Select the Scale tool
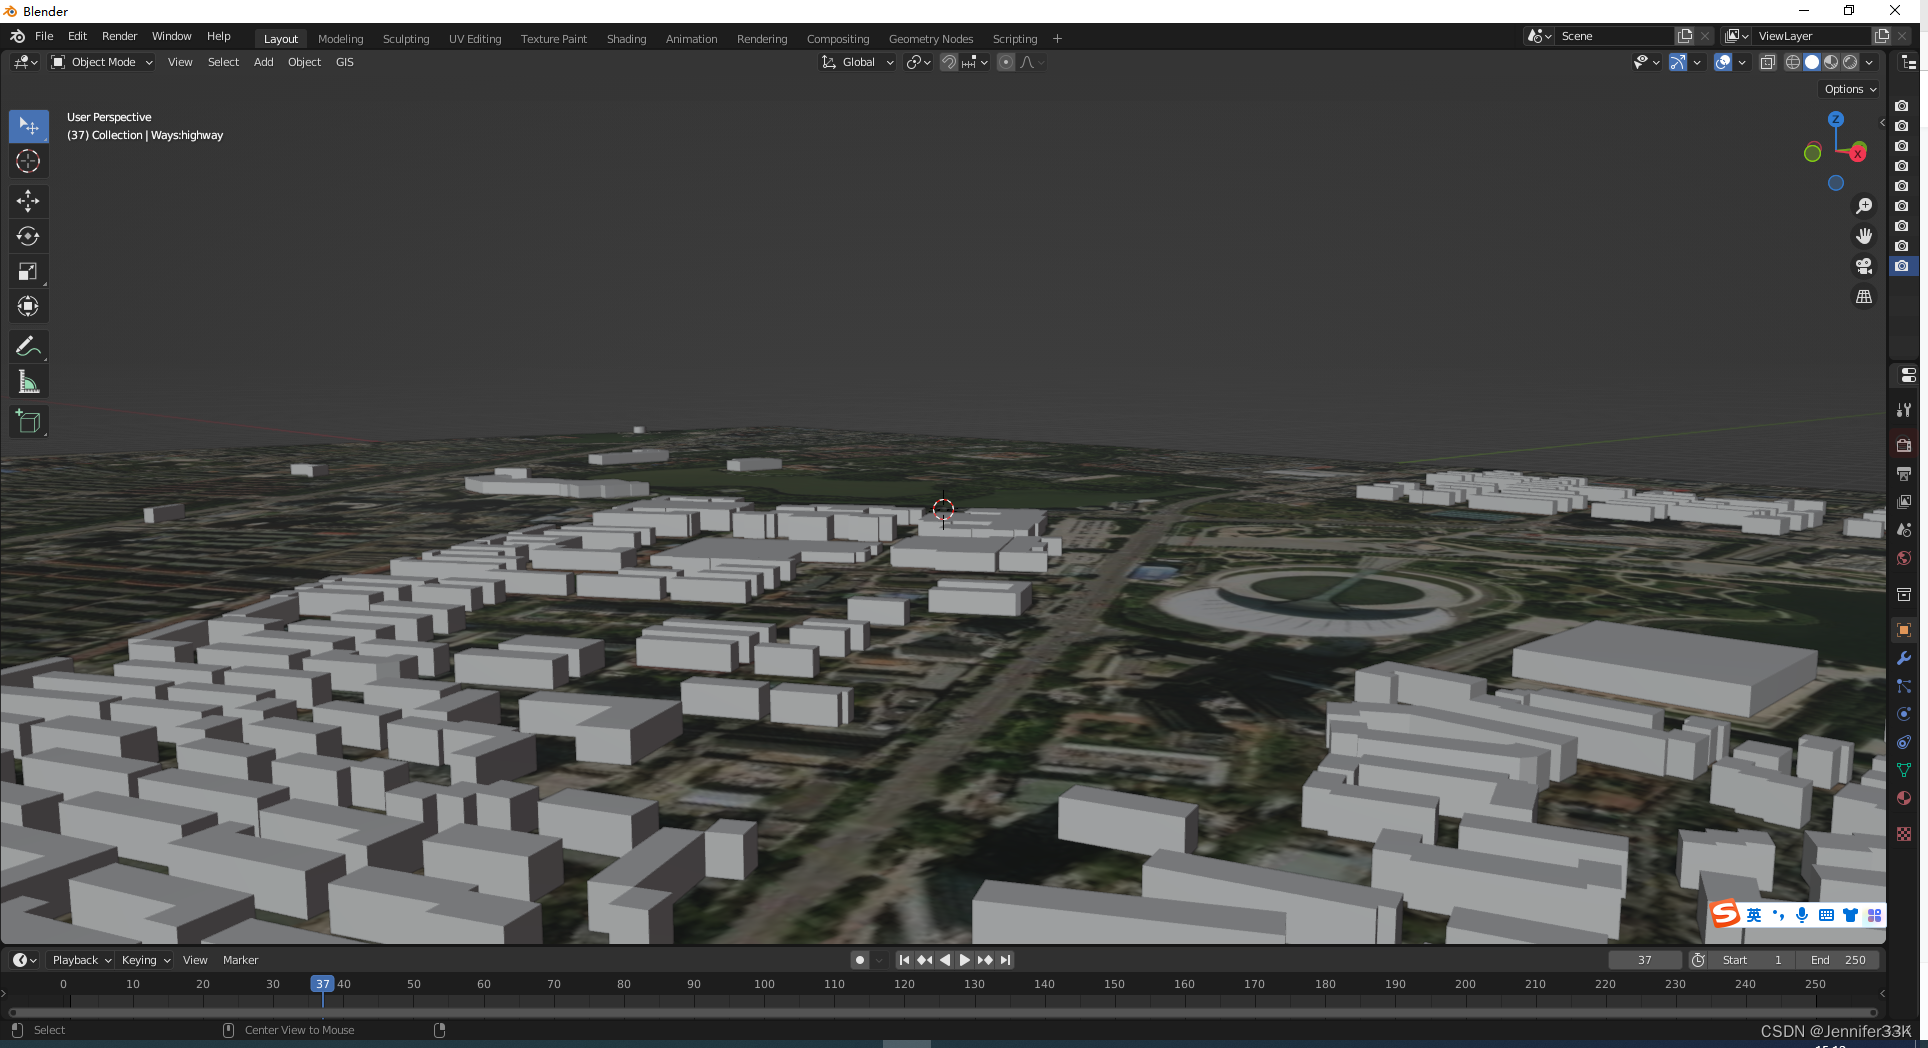The height and width of the screenshot is (1048, 1928). point(28,271)
